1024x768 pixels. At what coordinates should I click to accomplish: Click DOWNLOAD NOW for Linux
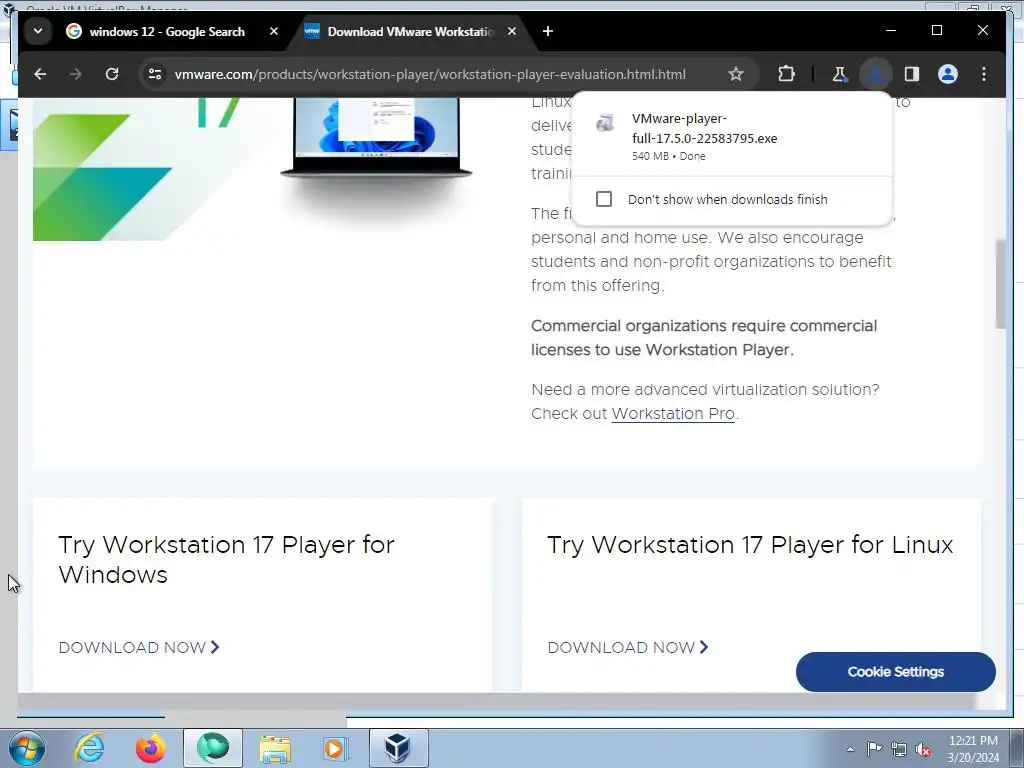click(628, 647)
